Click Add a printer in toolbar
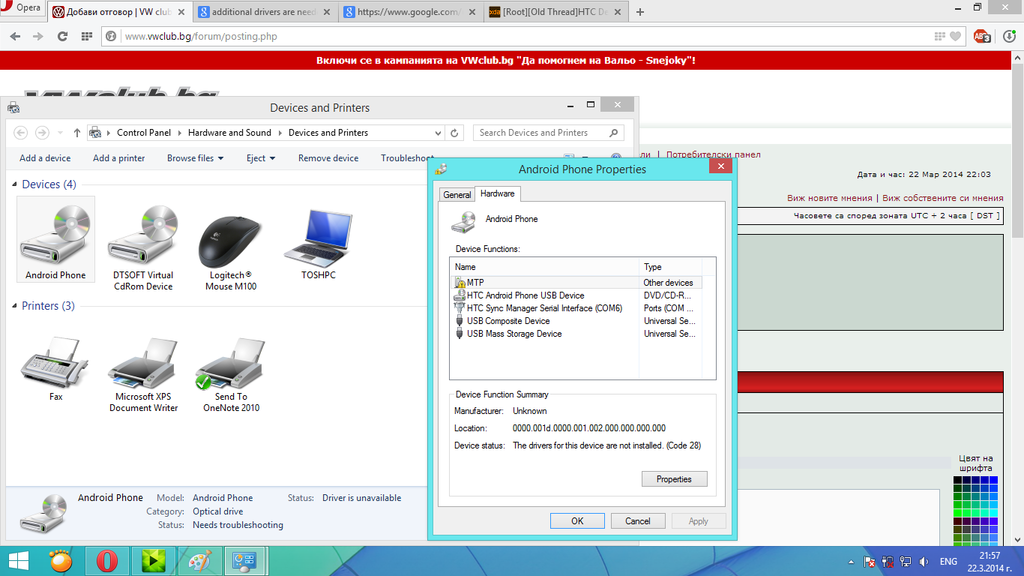 pyautogui.click(x=119, y=158)
